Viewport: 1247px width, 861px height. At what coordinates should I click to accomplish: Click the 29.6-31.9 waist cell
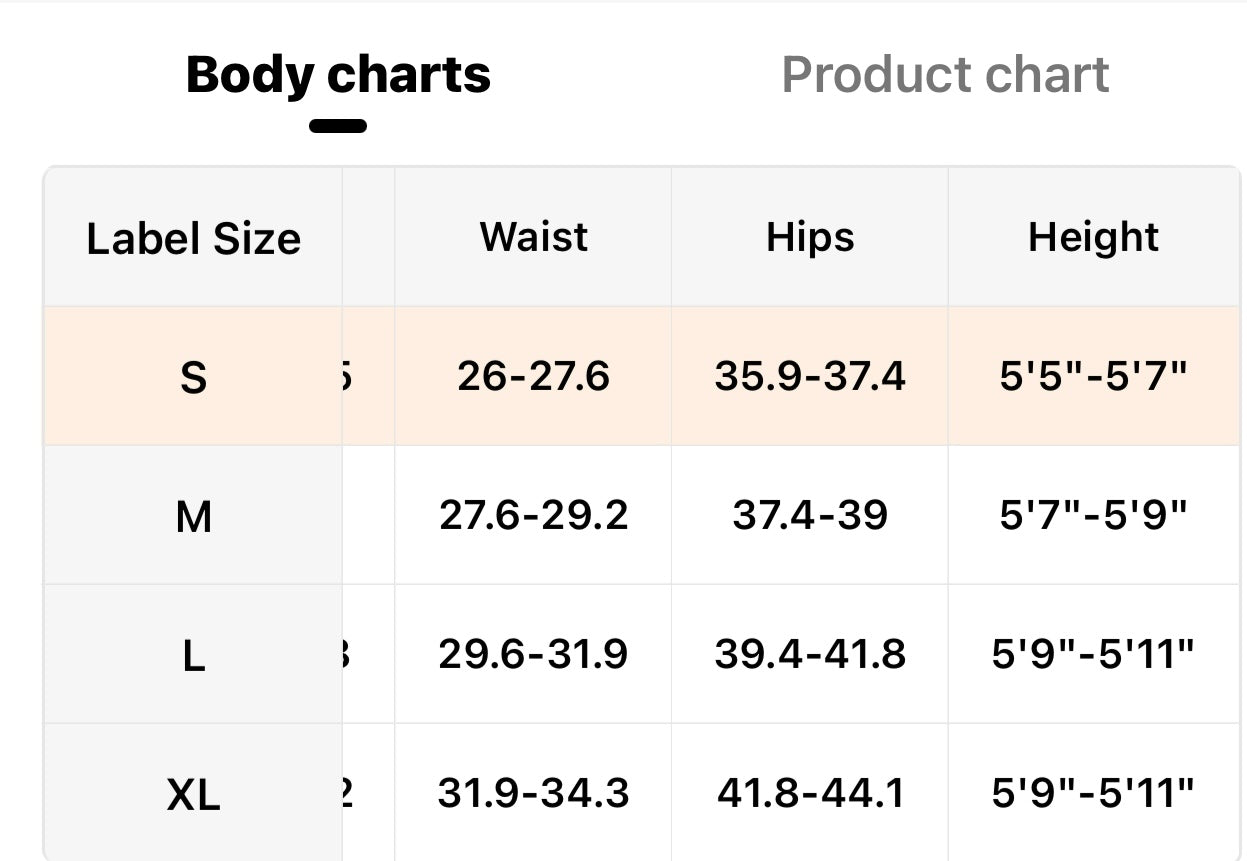tap(533, 654)
